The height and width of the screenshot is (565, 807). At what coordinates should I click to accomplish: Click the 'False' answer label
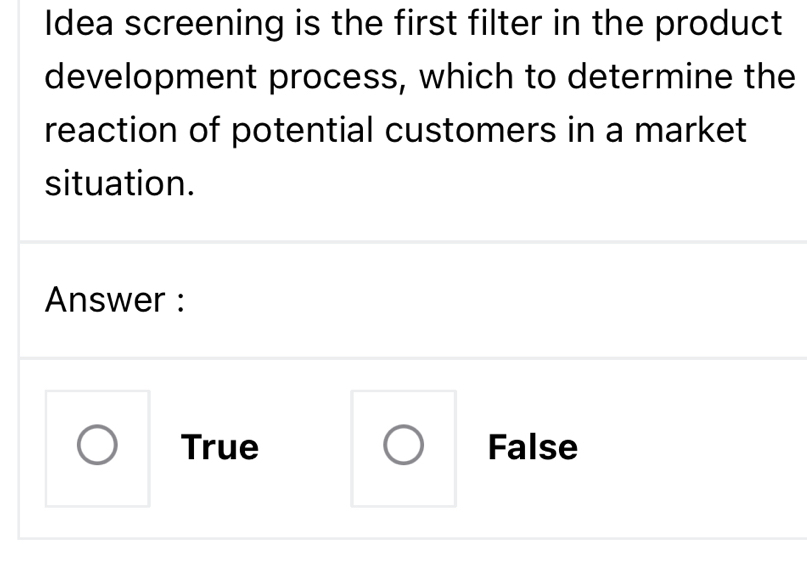pyautogui.click(x=532, y=447)
